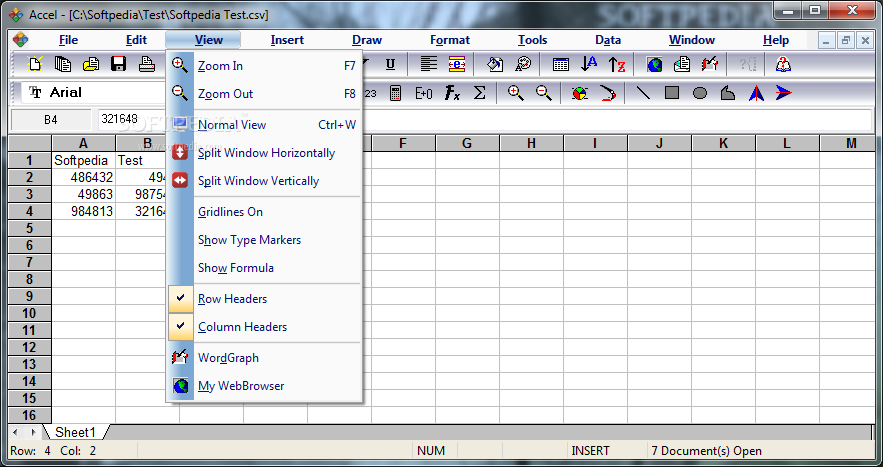Choose Zoom In from View menu
Image resolution: width=883 pixels, height=467 pixels.
[264, 66]
